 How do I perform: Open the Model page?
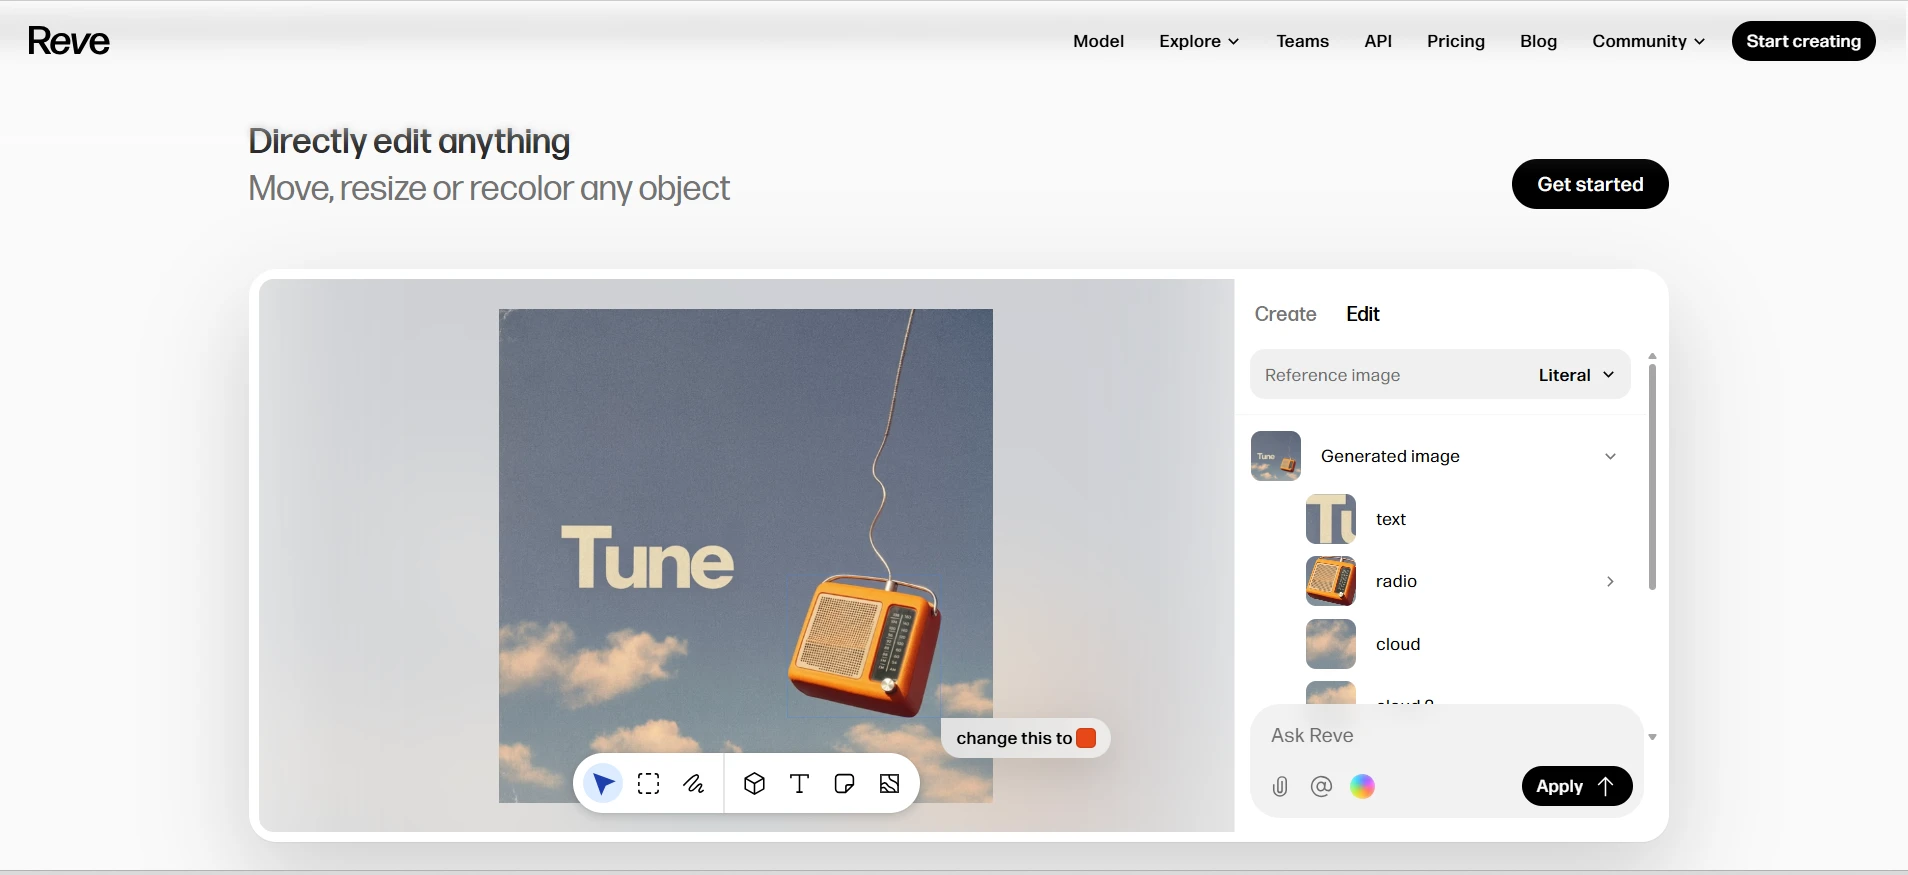(1098, 41)
